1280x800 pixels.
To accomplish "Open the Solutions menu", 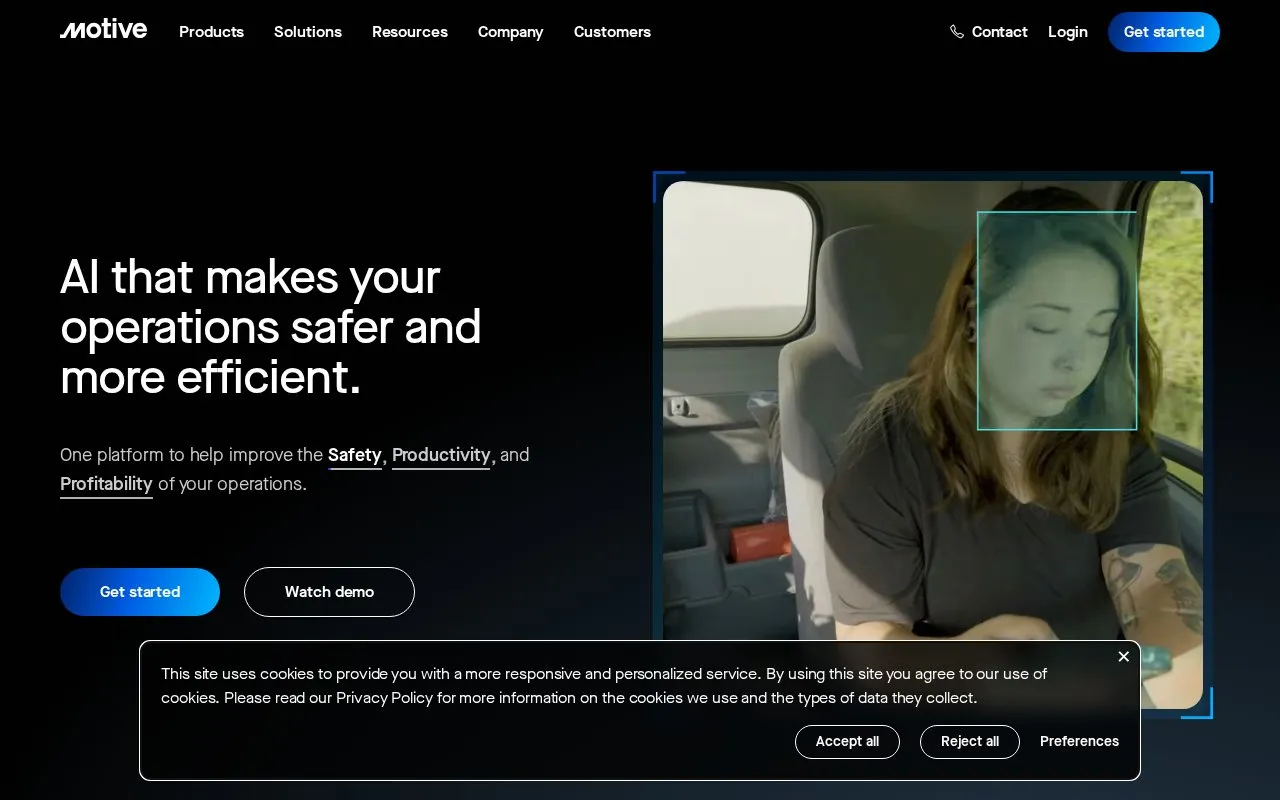I will pos(308,32).
